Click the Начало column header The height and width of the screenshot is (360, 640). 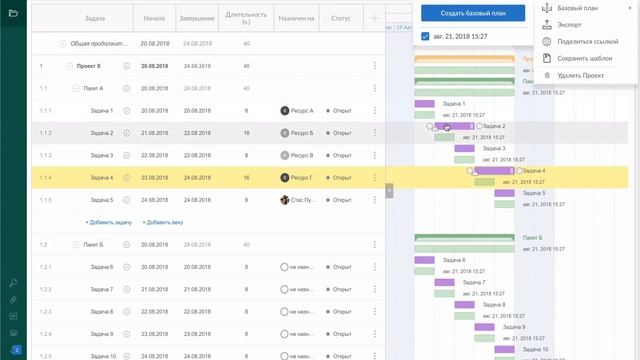pyautogui.click(x=154, y=18)
